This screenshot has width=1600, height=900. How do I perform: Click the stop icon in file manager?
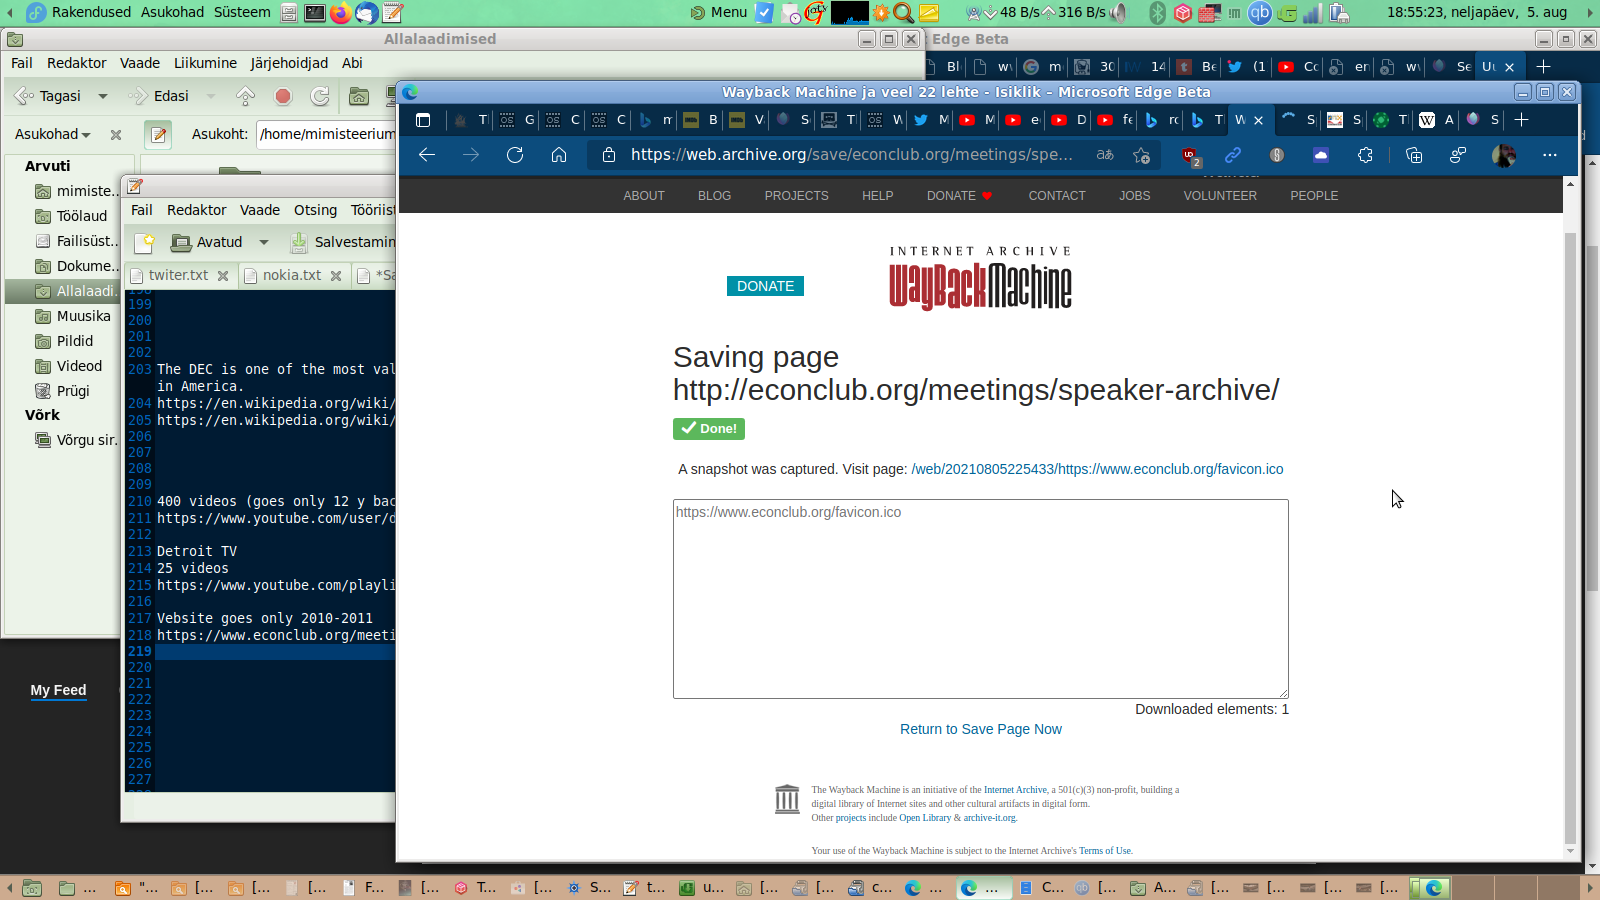(x=283, y=96)
